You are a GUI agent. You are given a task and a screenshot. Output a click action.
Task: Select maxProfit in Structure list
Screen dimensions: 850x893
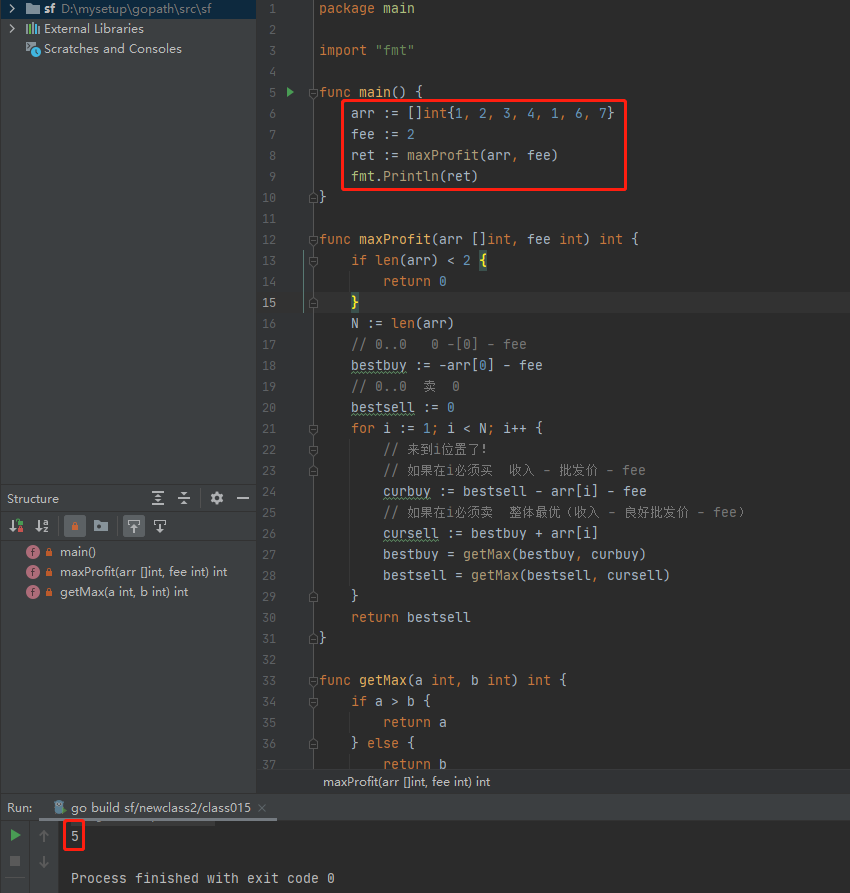(x=144, y=572)
